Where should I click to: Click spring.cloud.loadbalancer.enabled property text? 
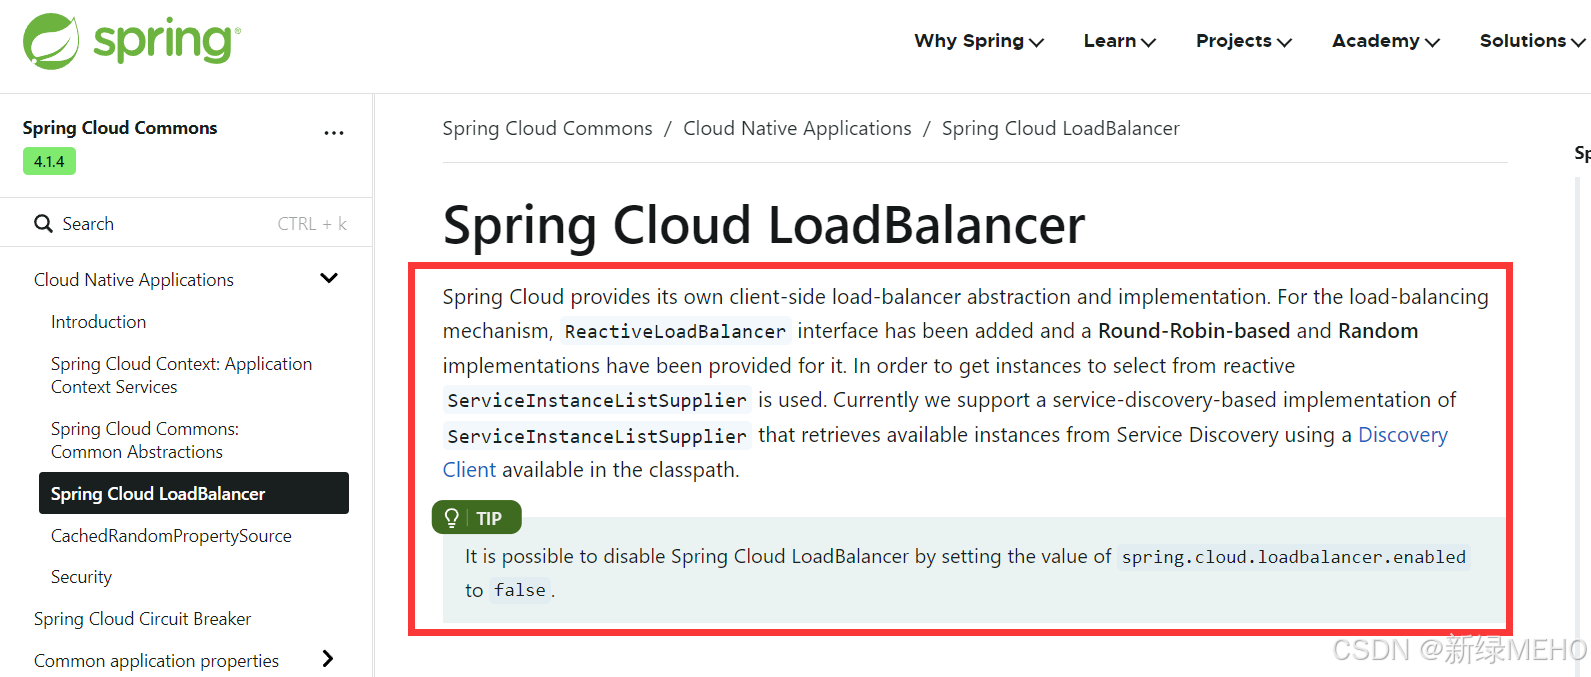tap(1293, 557)
